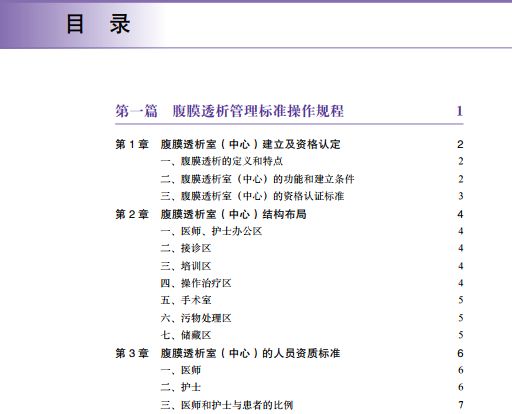
Task: Select 一、医师、护士办公区 entry
Action: [x=211, y=231]
